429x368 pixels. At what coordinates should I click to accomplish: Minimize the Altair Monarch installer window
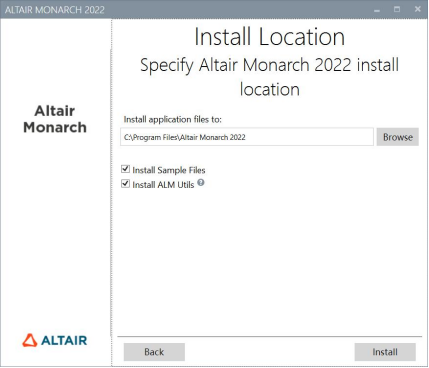pyautogui.click(x=377, y=10)
